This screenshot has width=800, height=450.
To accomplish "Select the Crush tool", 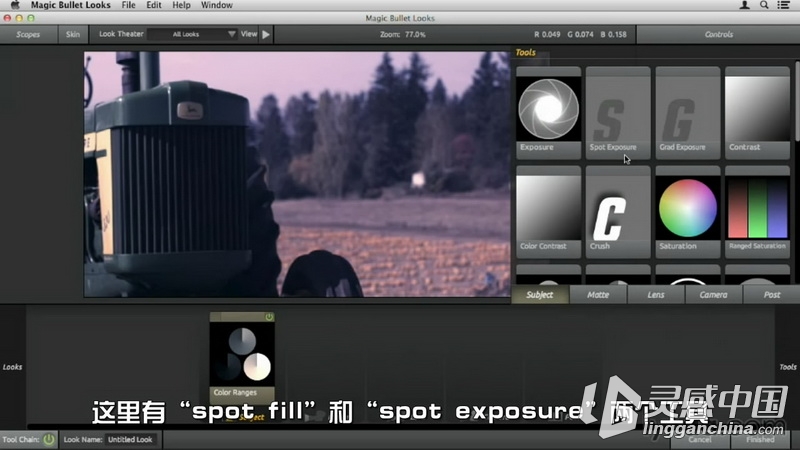I will (618, 211).
